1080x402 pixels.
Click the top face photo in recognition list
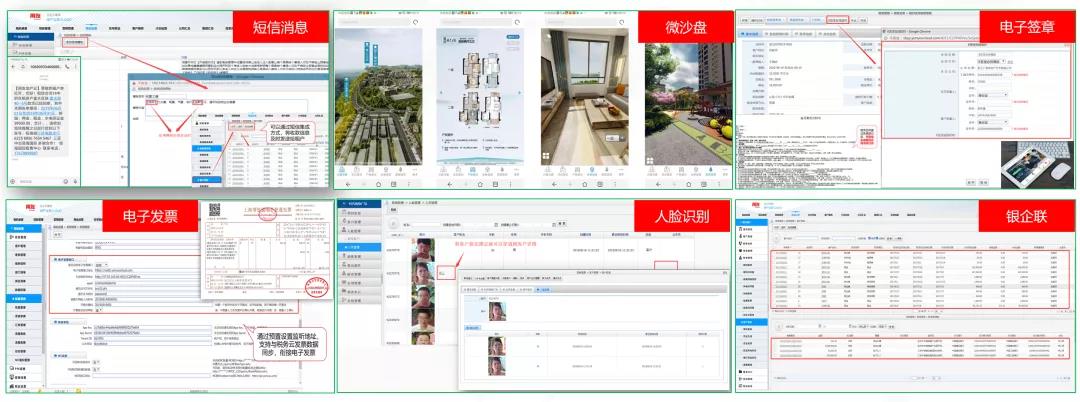[x=425, y=250]
